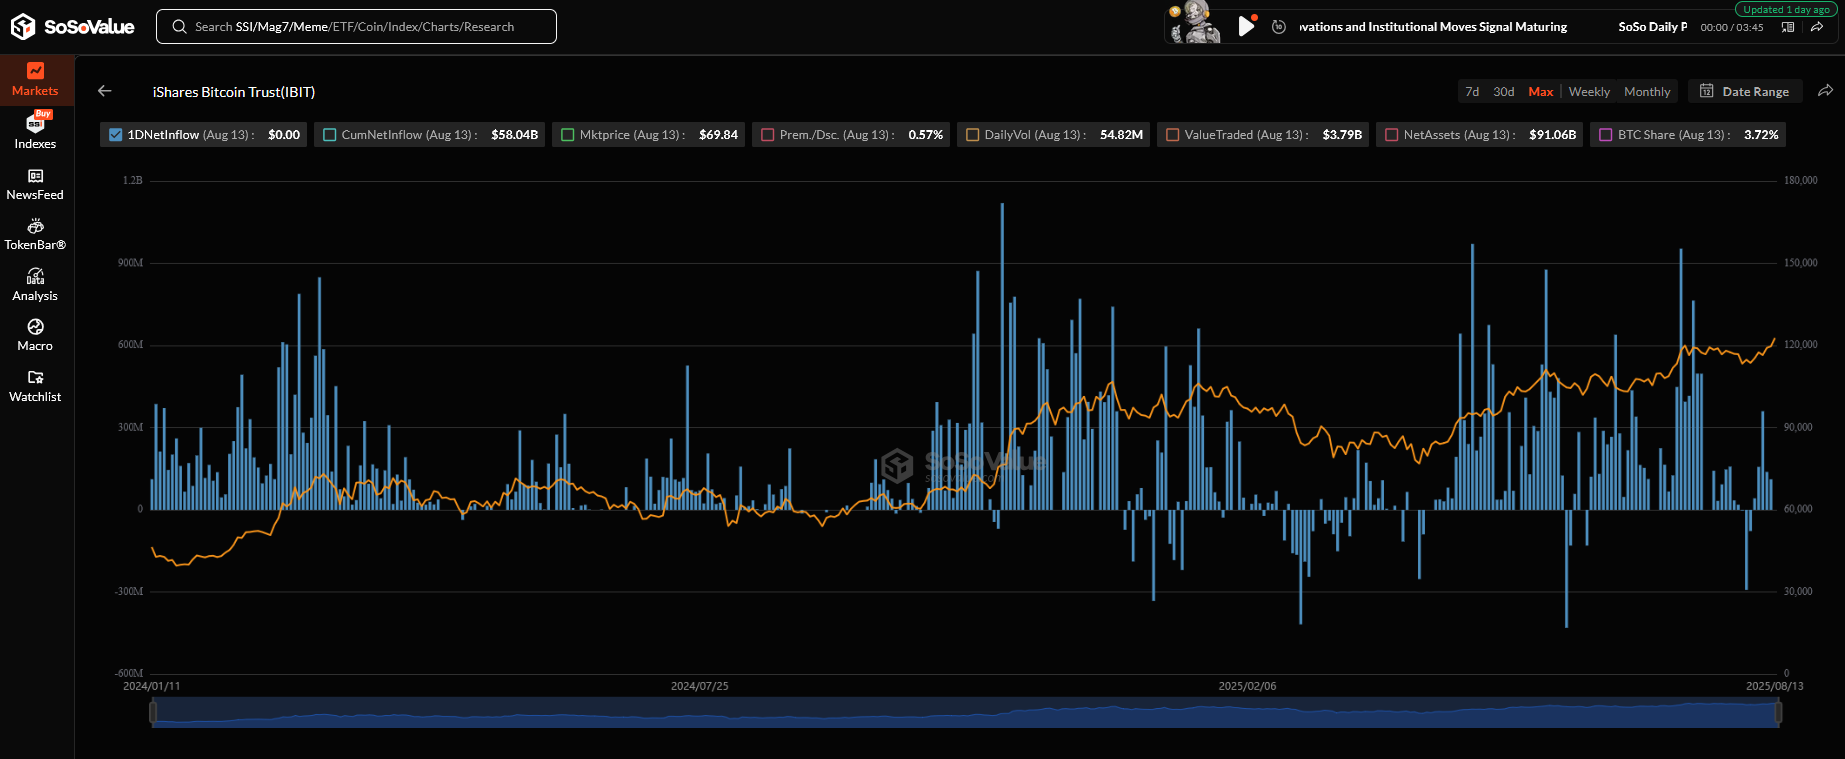
Task: Enable the BTC Share series
Action: (1606, 135)
